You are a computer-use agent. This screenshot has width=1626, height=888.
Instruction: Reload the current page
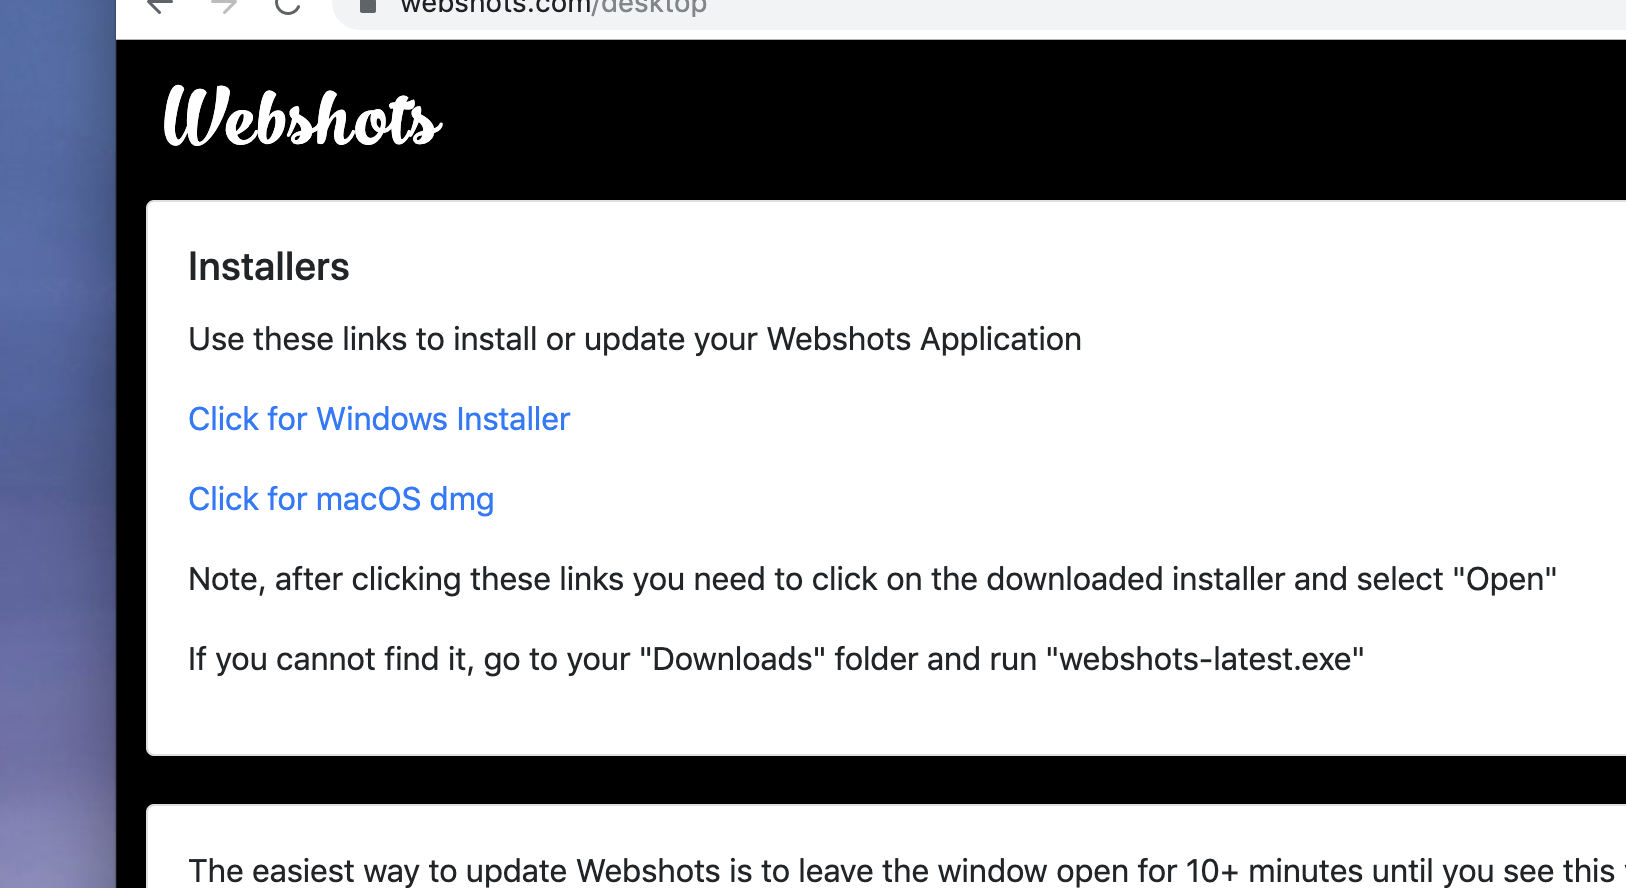click(x=288, y=5)
